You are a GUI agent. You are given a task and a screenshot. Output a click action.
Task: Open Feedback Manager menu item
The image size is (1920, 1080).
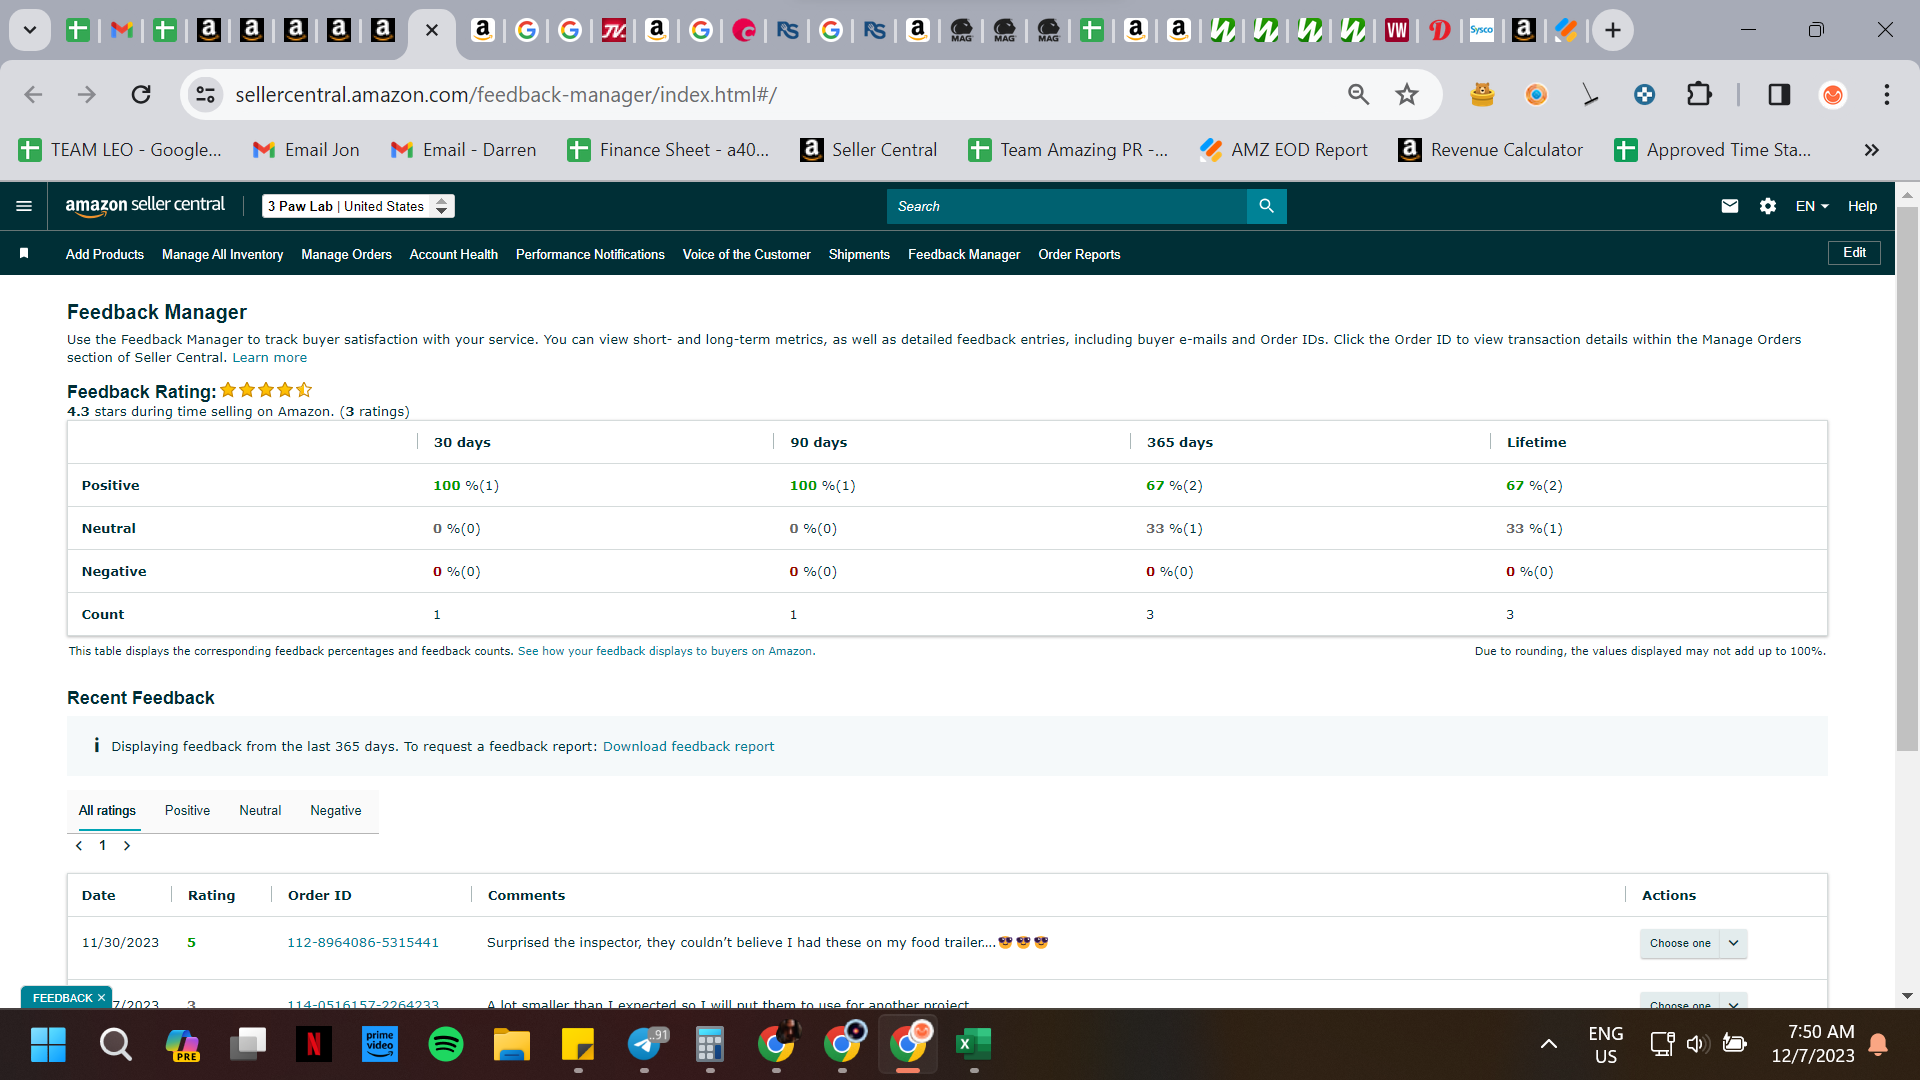click(964, 254)
